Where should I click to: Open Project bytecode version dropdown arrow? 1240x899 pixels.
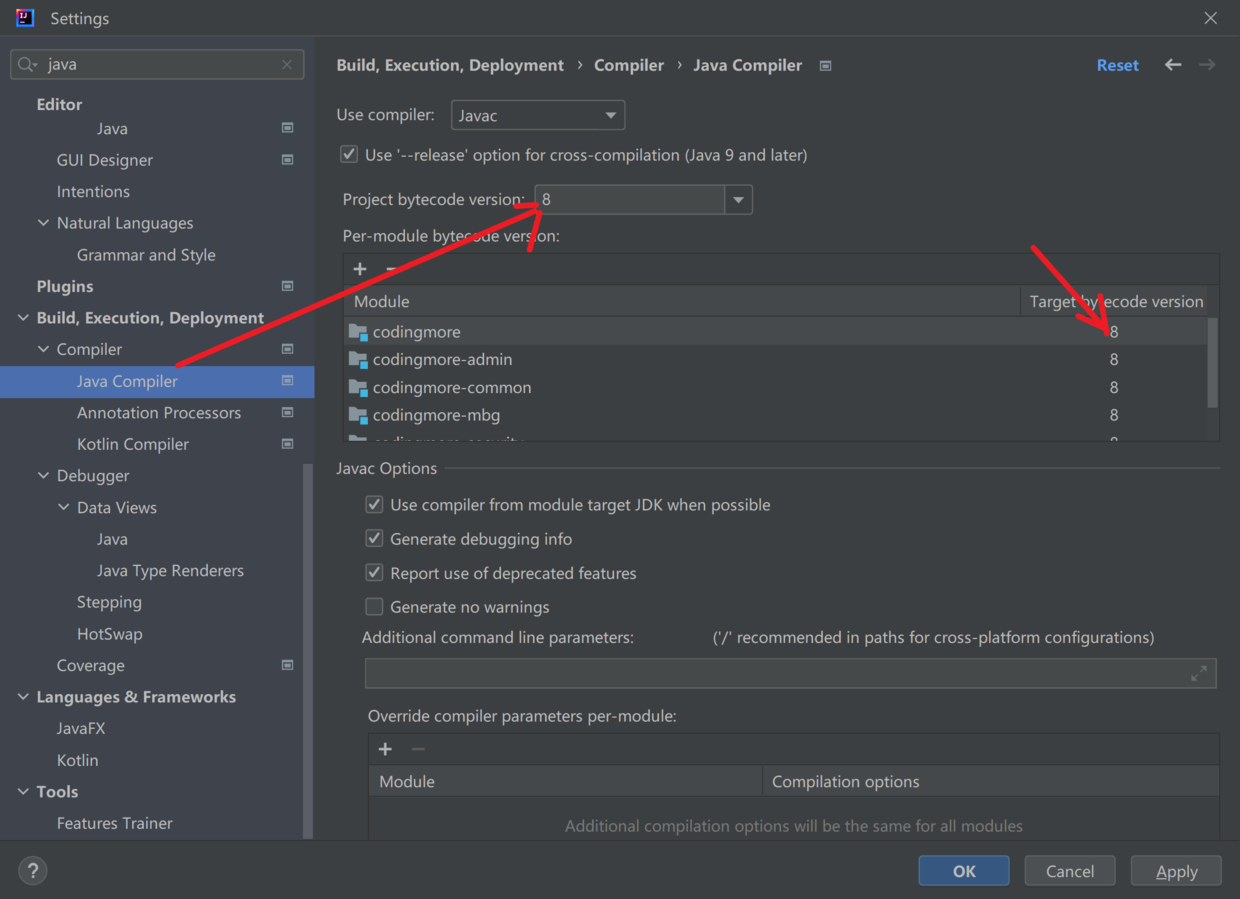coord(738,199)
